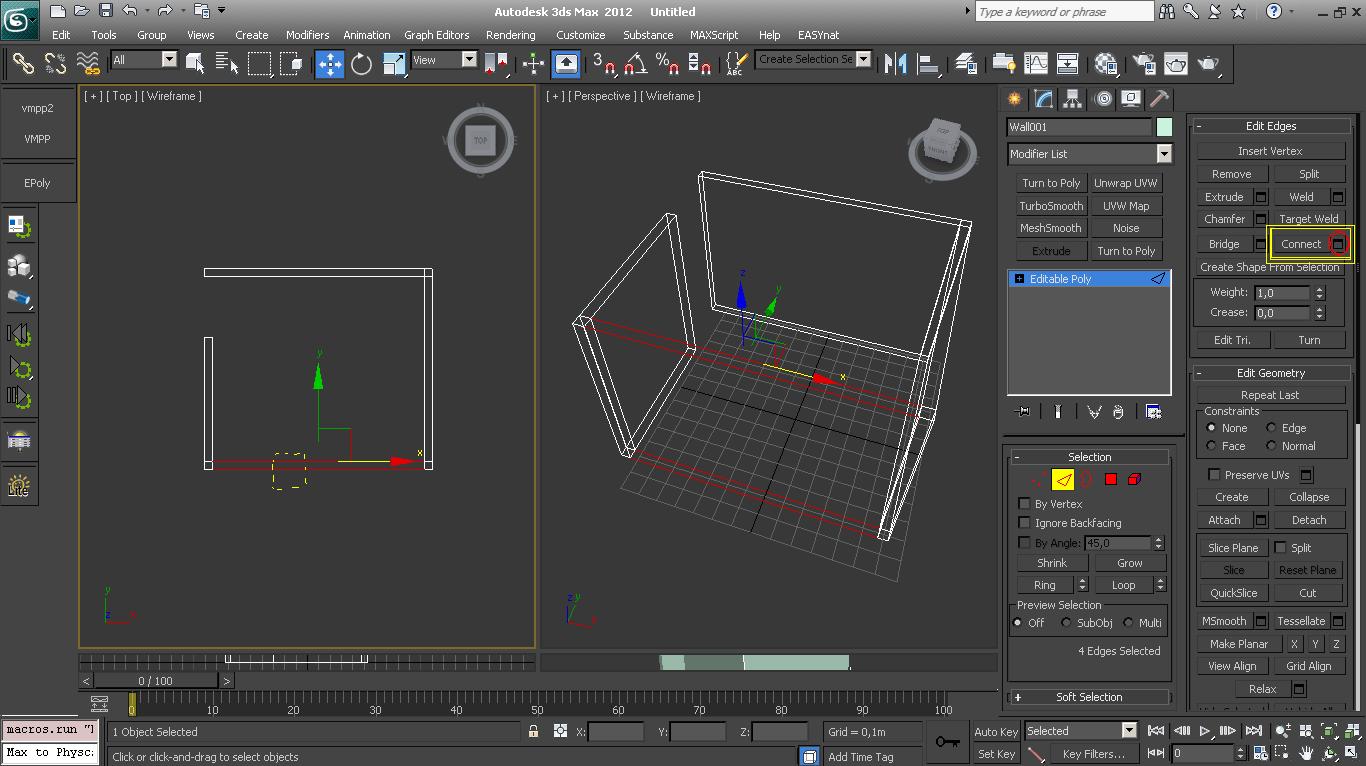Expand the Soft Selection rollout
Image resolution: width=1366 pixels, height=766 pixels.
pos(1088,697)
